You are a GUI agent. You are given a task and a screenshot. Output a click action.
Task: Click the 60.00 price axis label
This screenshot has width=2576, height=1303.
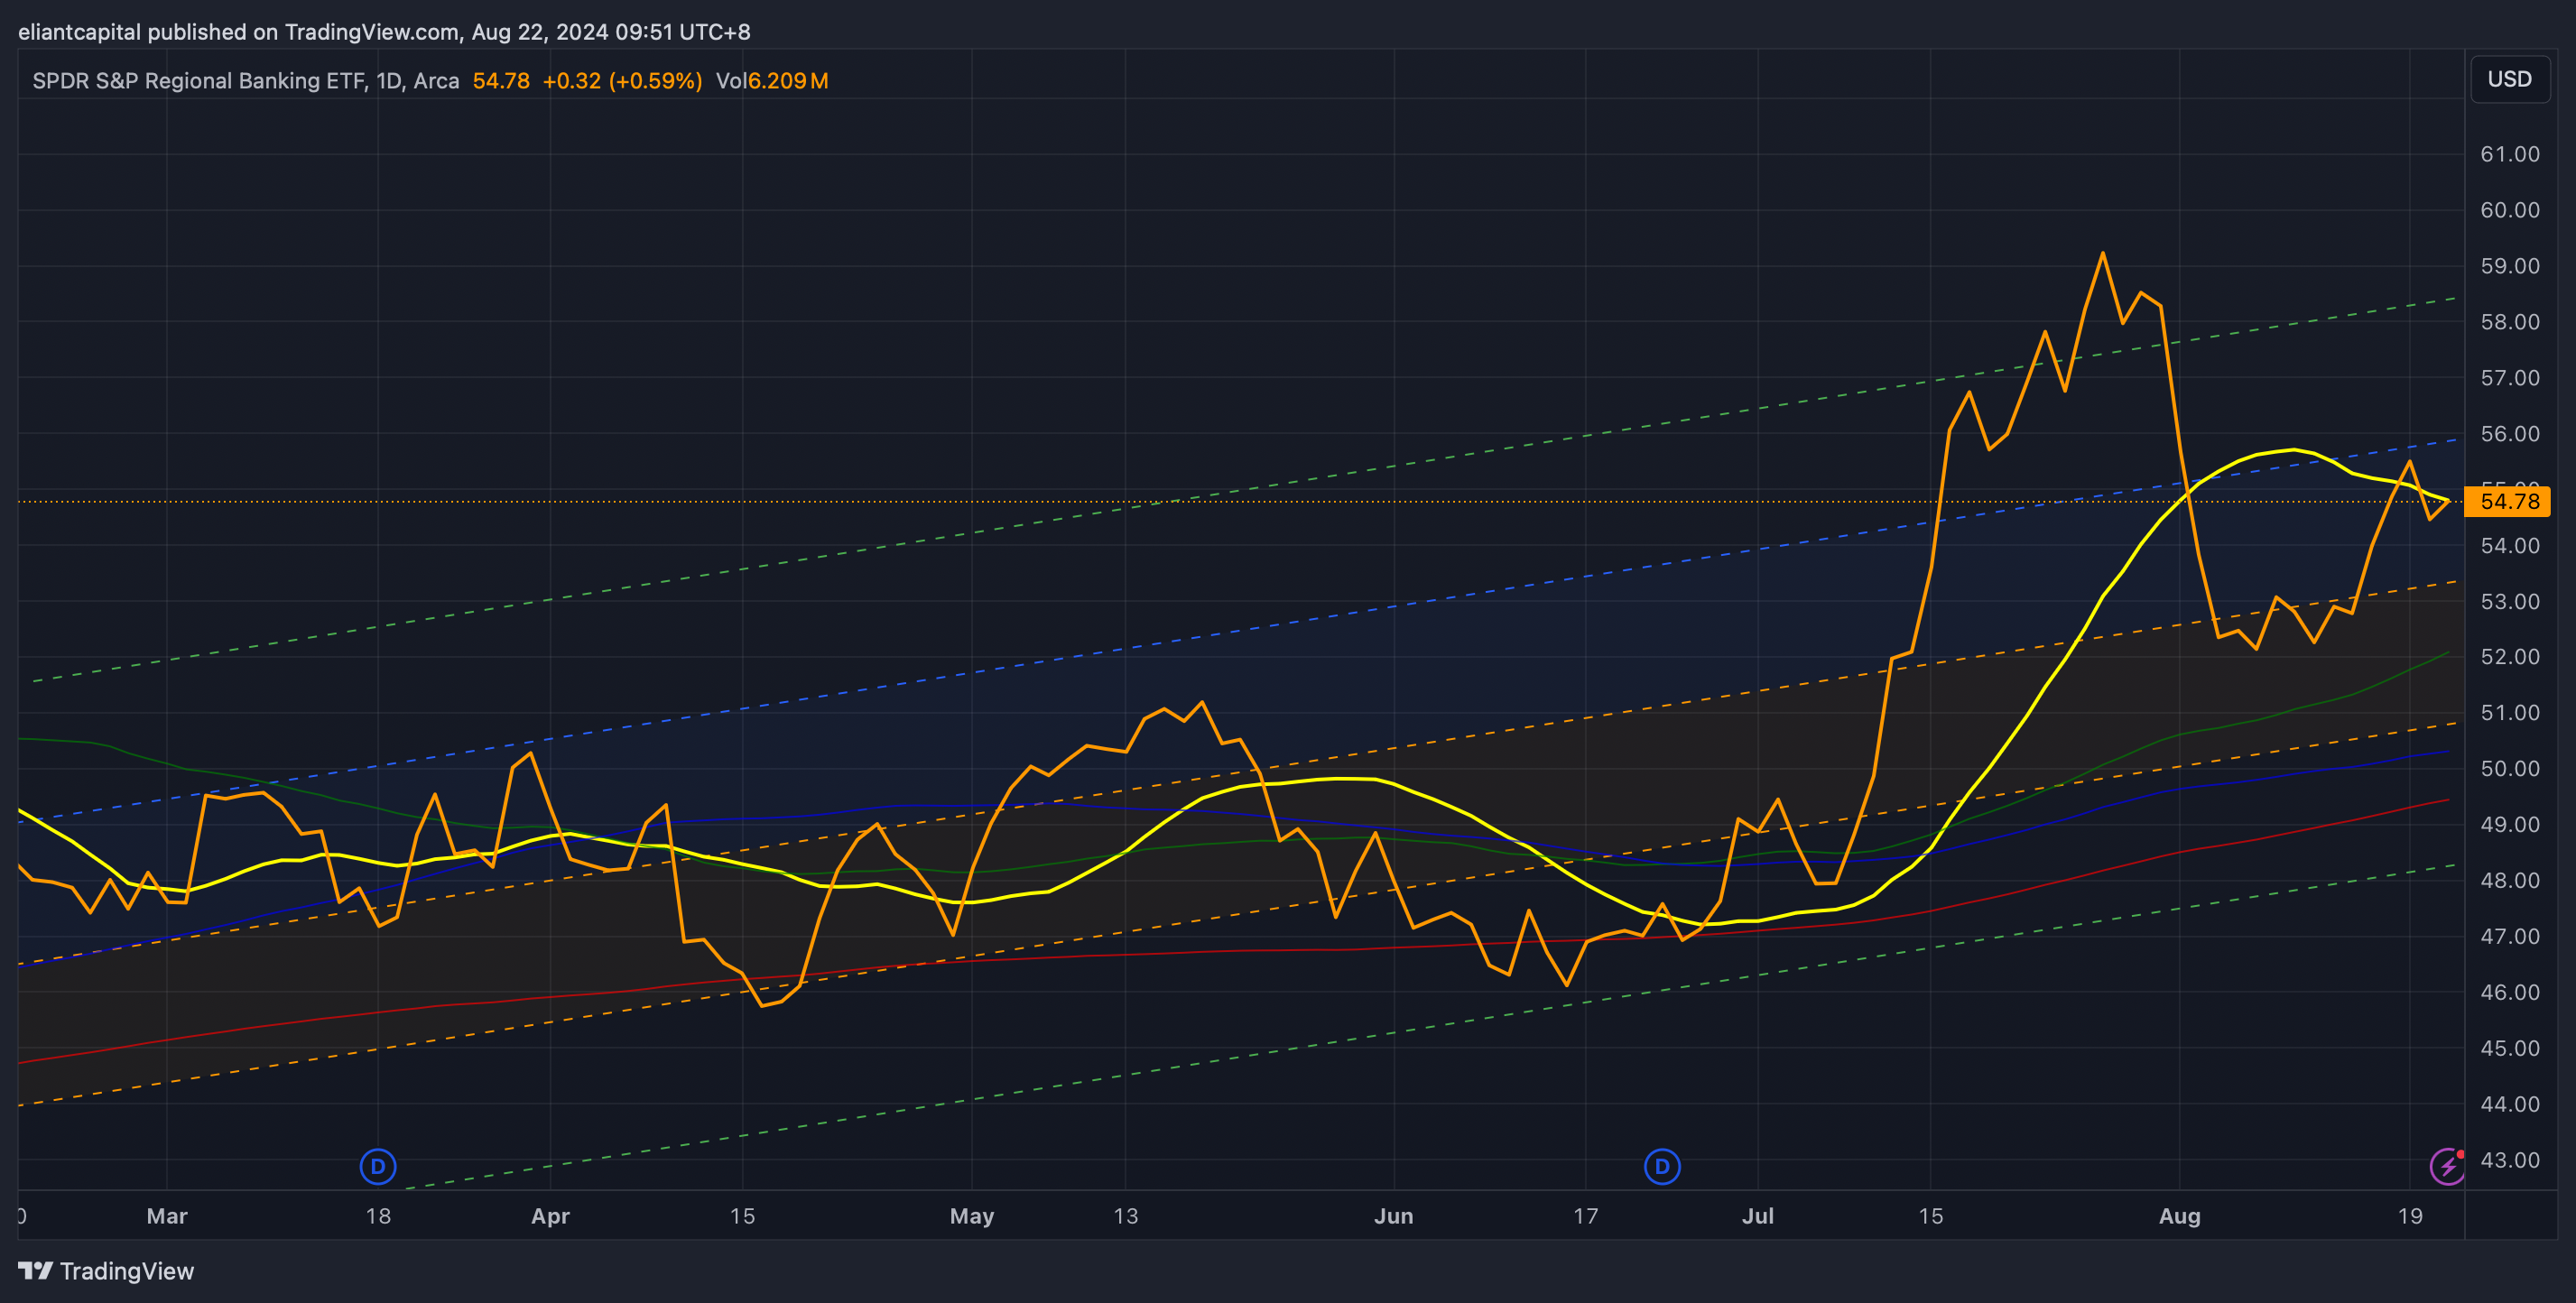click(x=2510, y=210)
